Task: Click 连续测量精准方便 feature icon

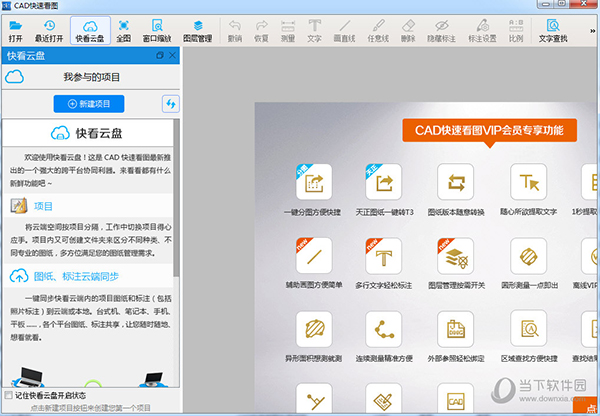Action: pyautogui.click(x=383, y=329)
